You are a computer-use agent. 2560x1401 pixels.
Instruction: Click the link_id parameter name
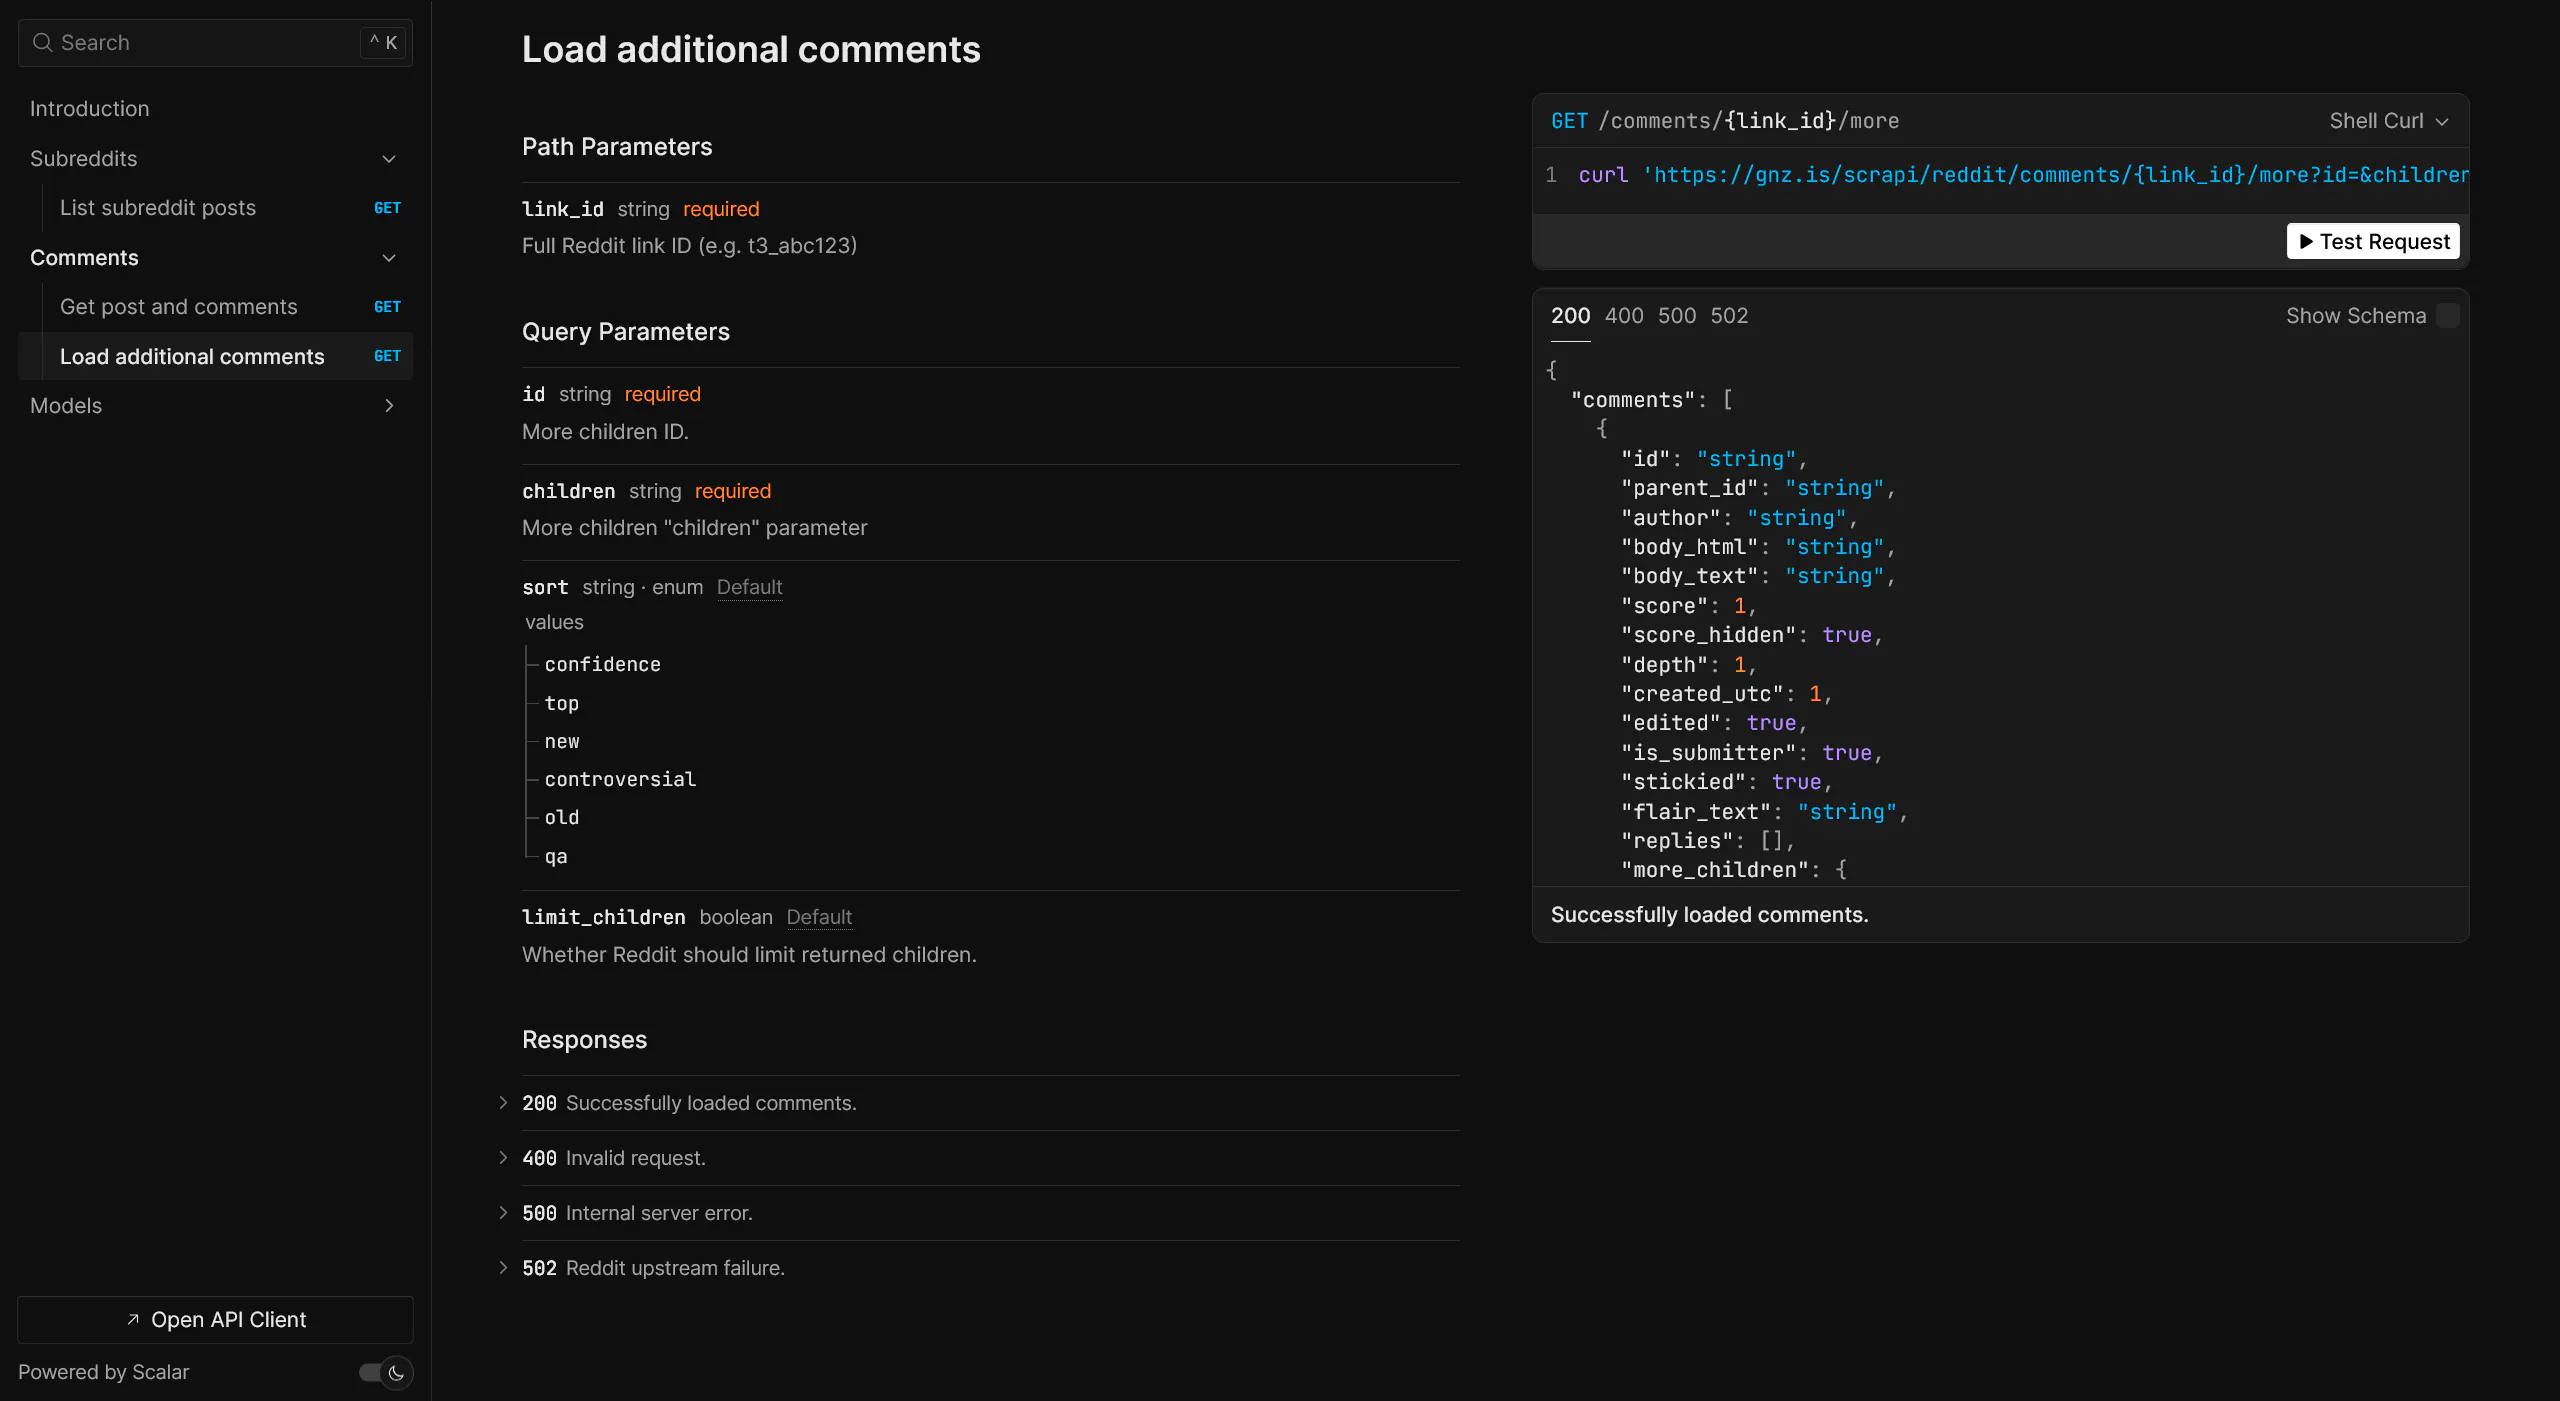click(563, 209)
